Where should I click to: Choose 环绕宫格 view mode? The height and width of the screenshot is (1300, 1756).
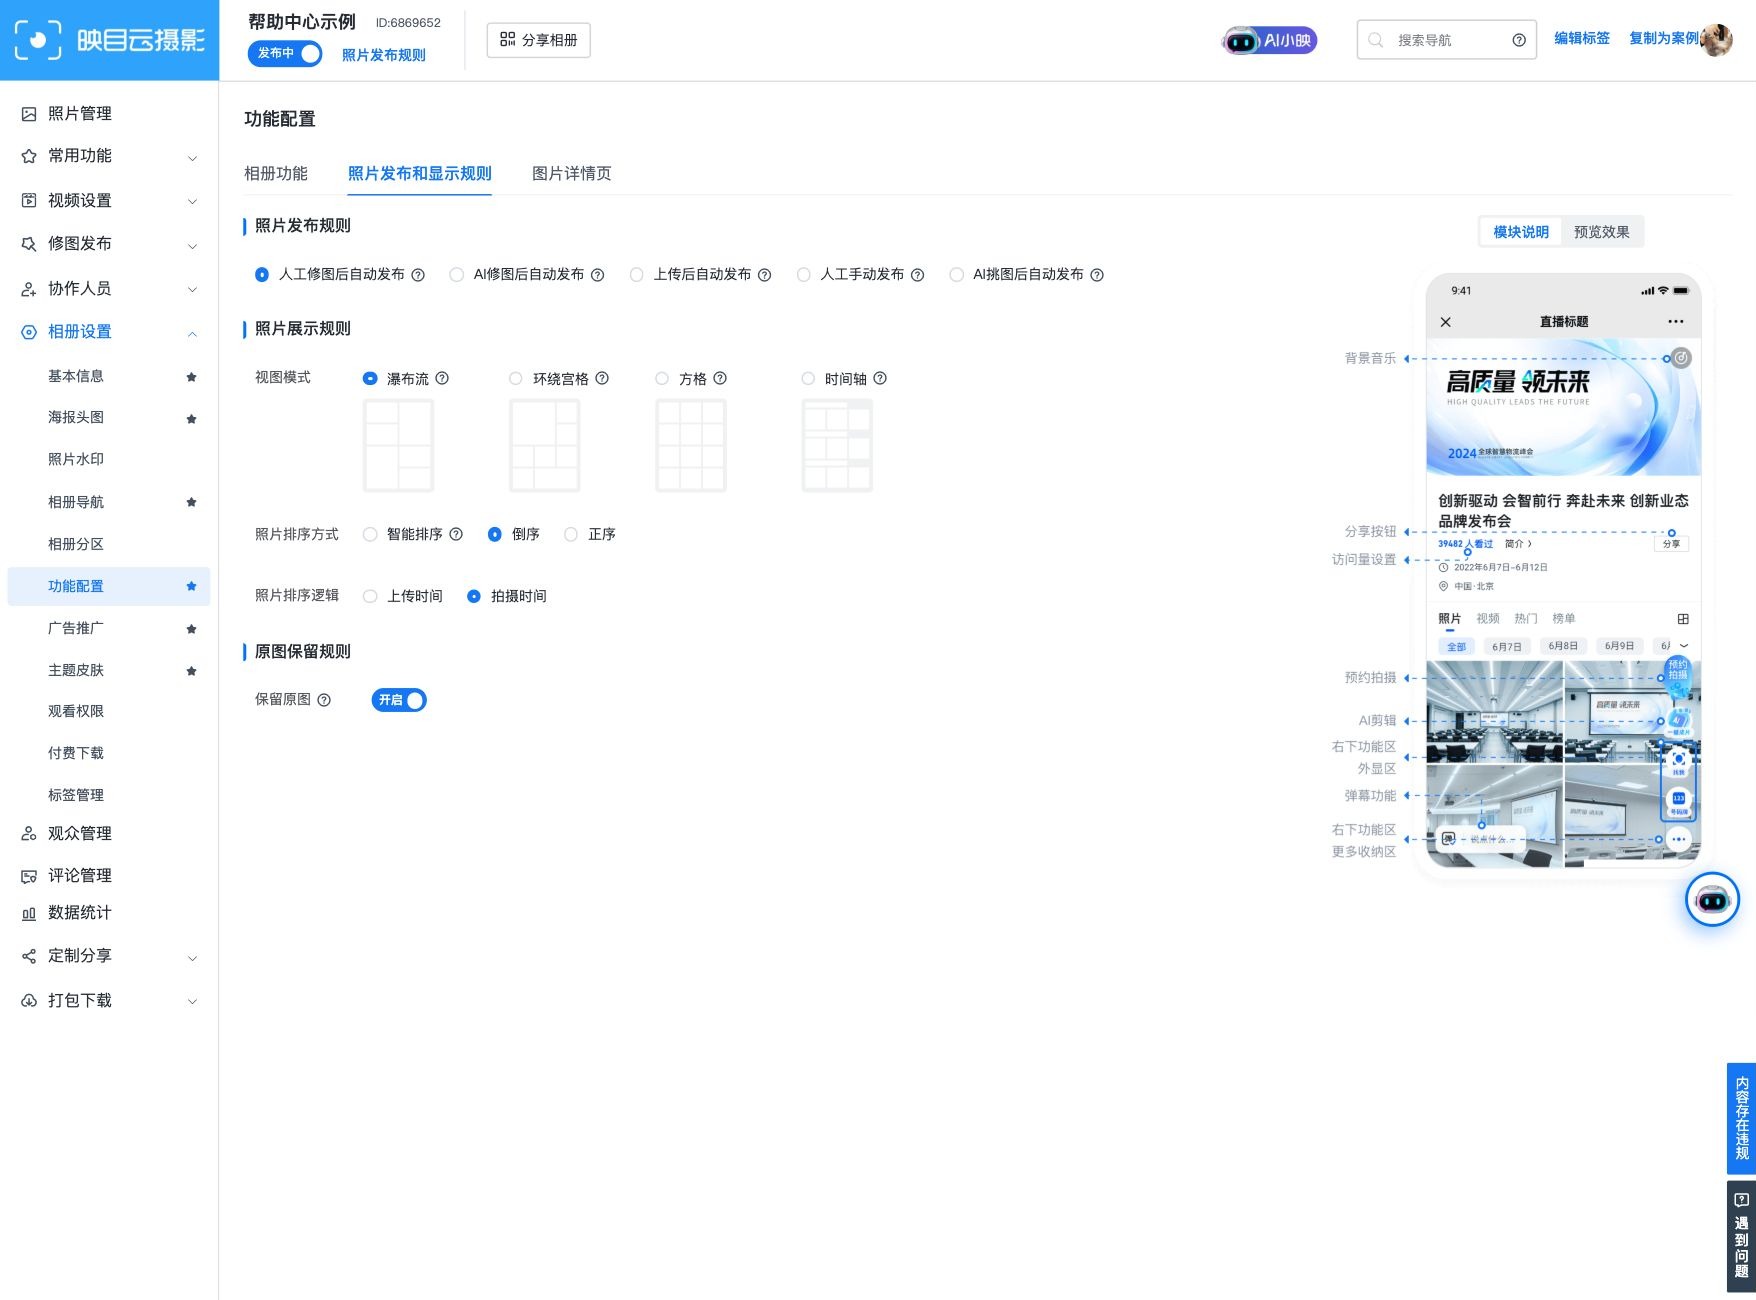click(516, 378)
